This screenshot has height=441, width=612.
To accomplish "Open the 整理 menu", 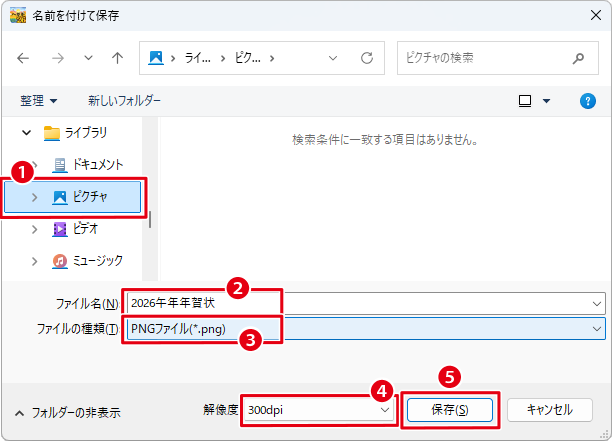I will [39, 101].
